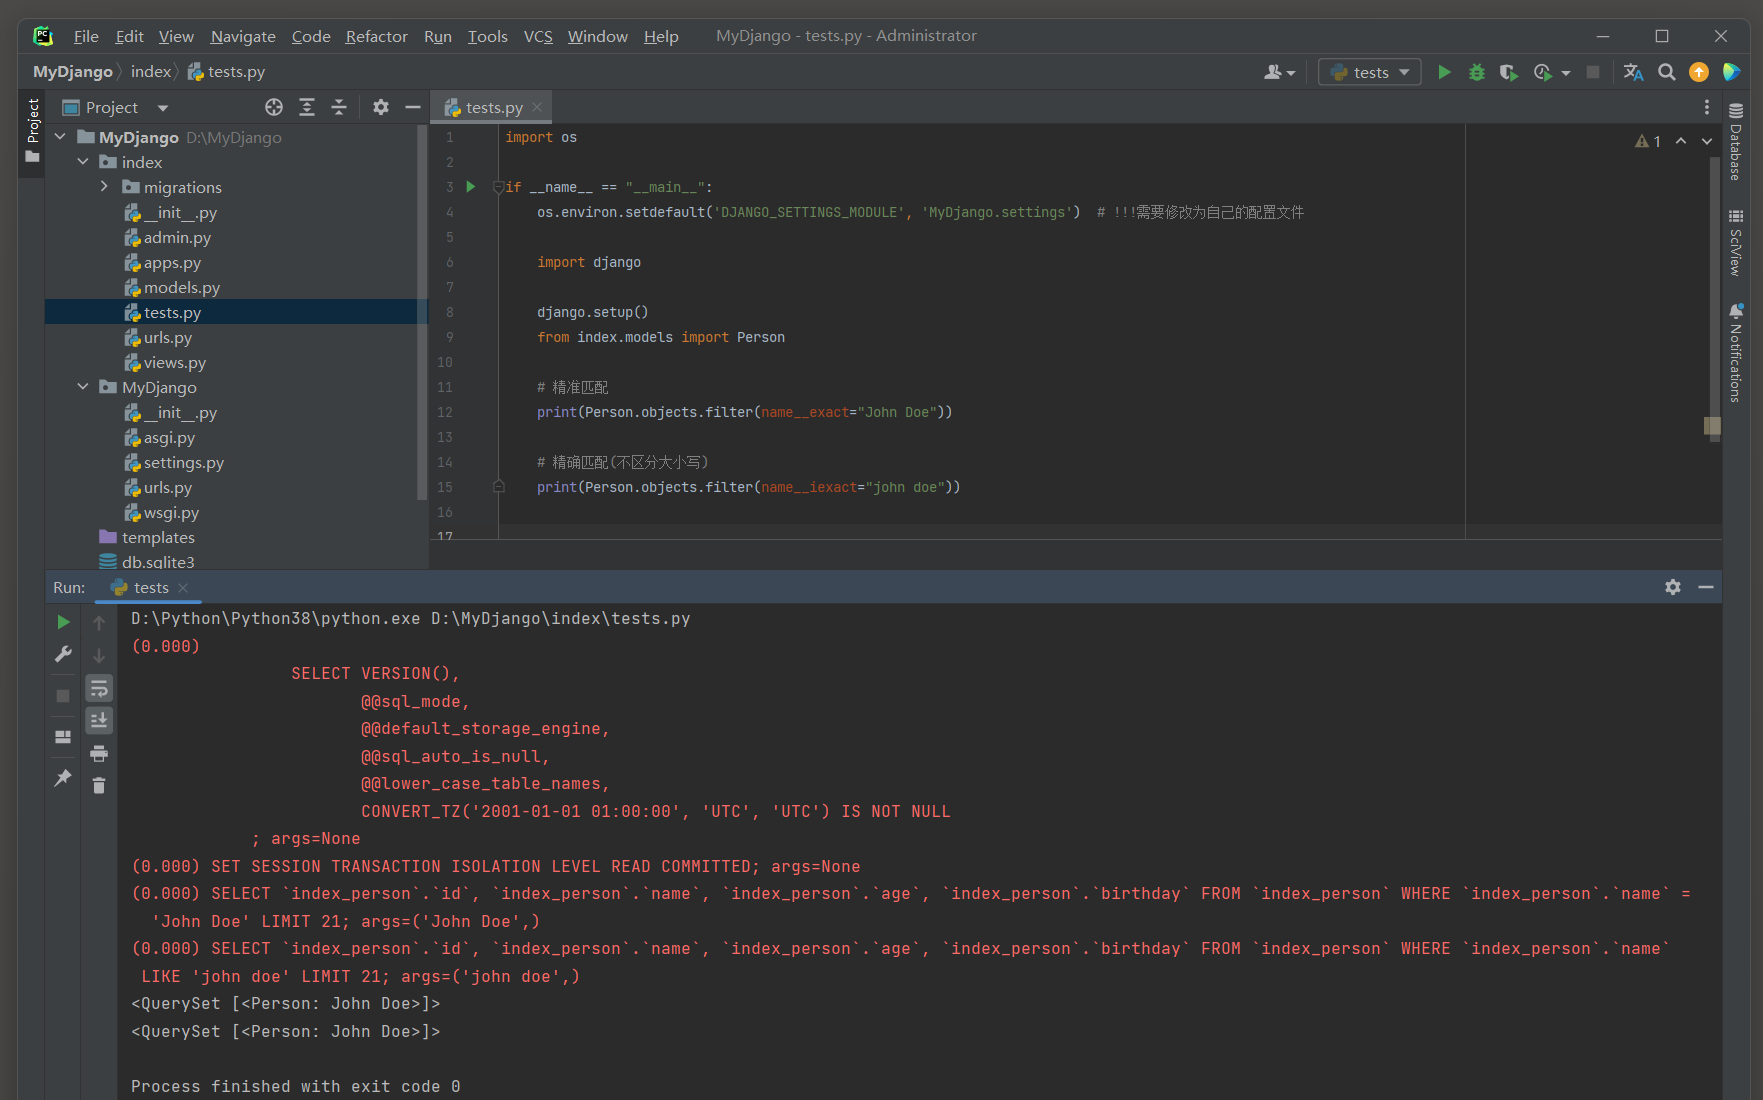
Task: Run tests with coverage icon
Action: (1508, 72)
